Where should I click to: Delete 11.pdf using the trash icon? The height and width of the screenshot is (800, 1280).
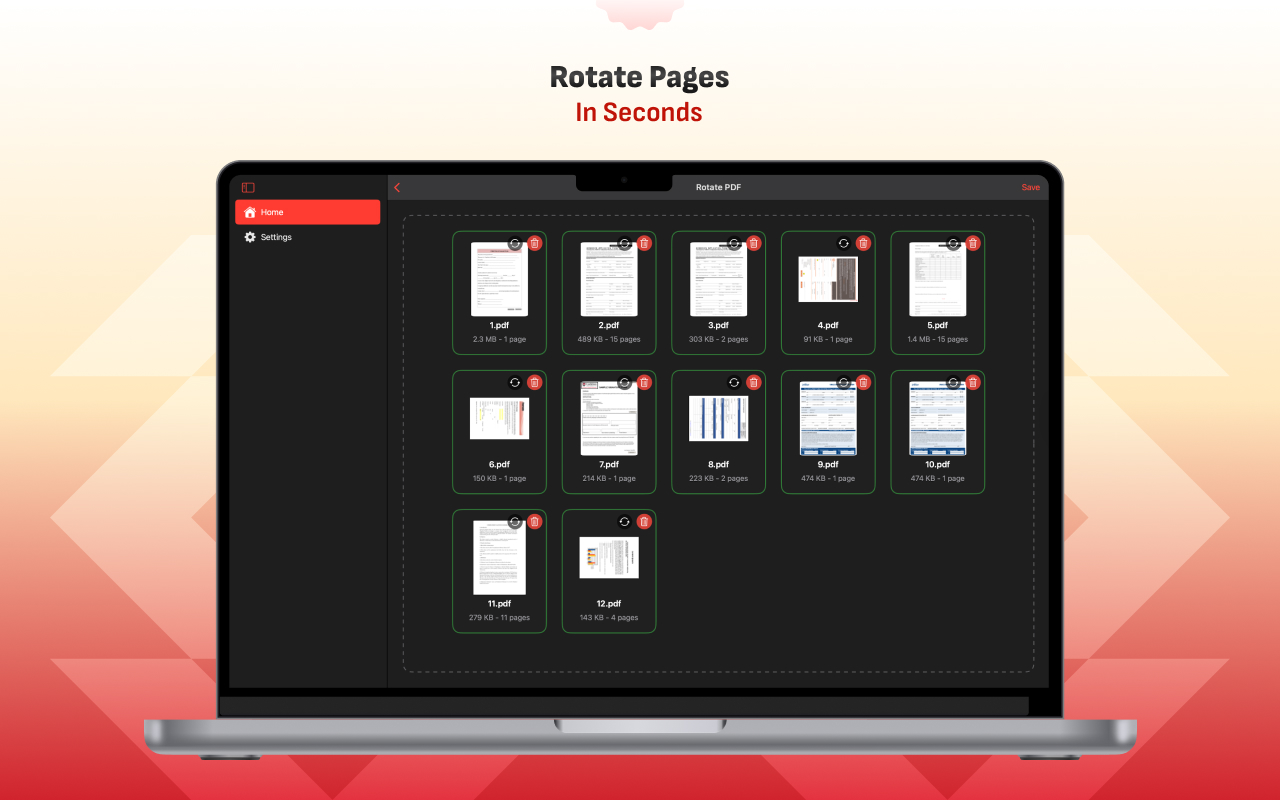(534, 521)
